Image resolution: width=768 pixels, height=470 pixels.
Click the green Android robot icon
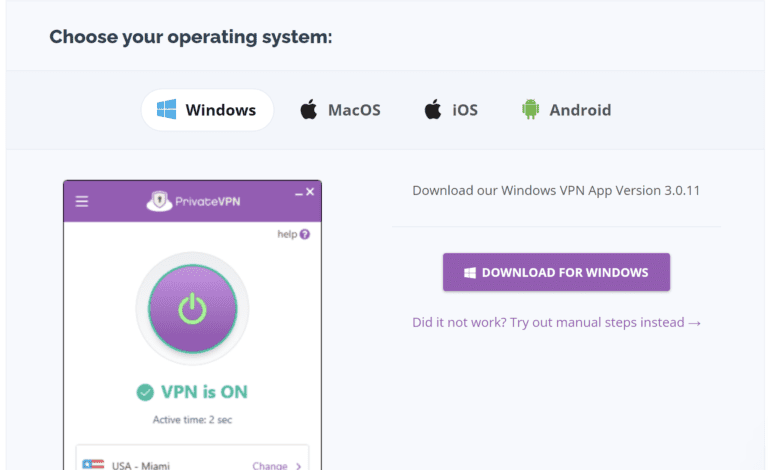coord(530,110)
